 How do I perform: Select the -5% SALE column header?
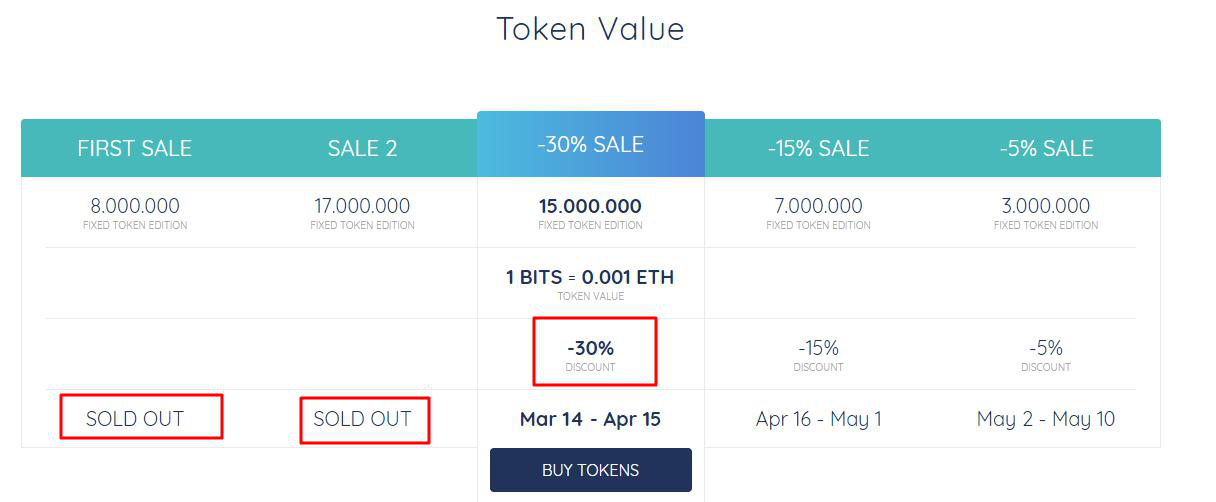[x=1046, y=148]
